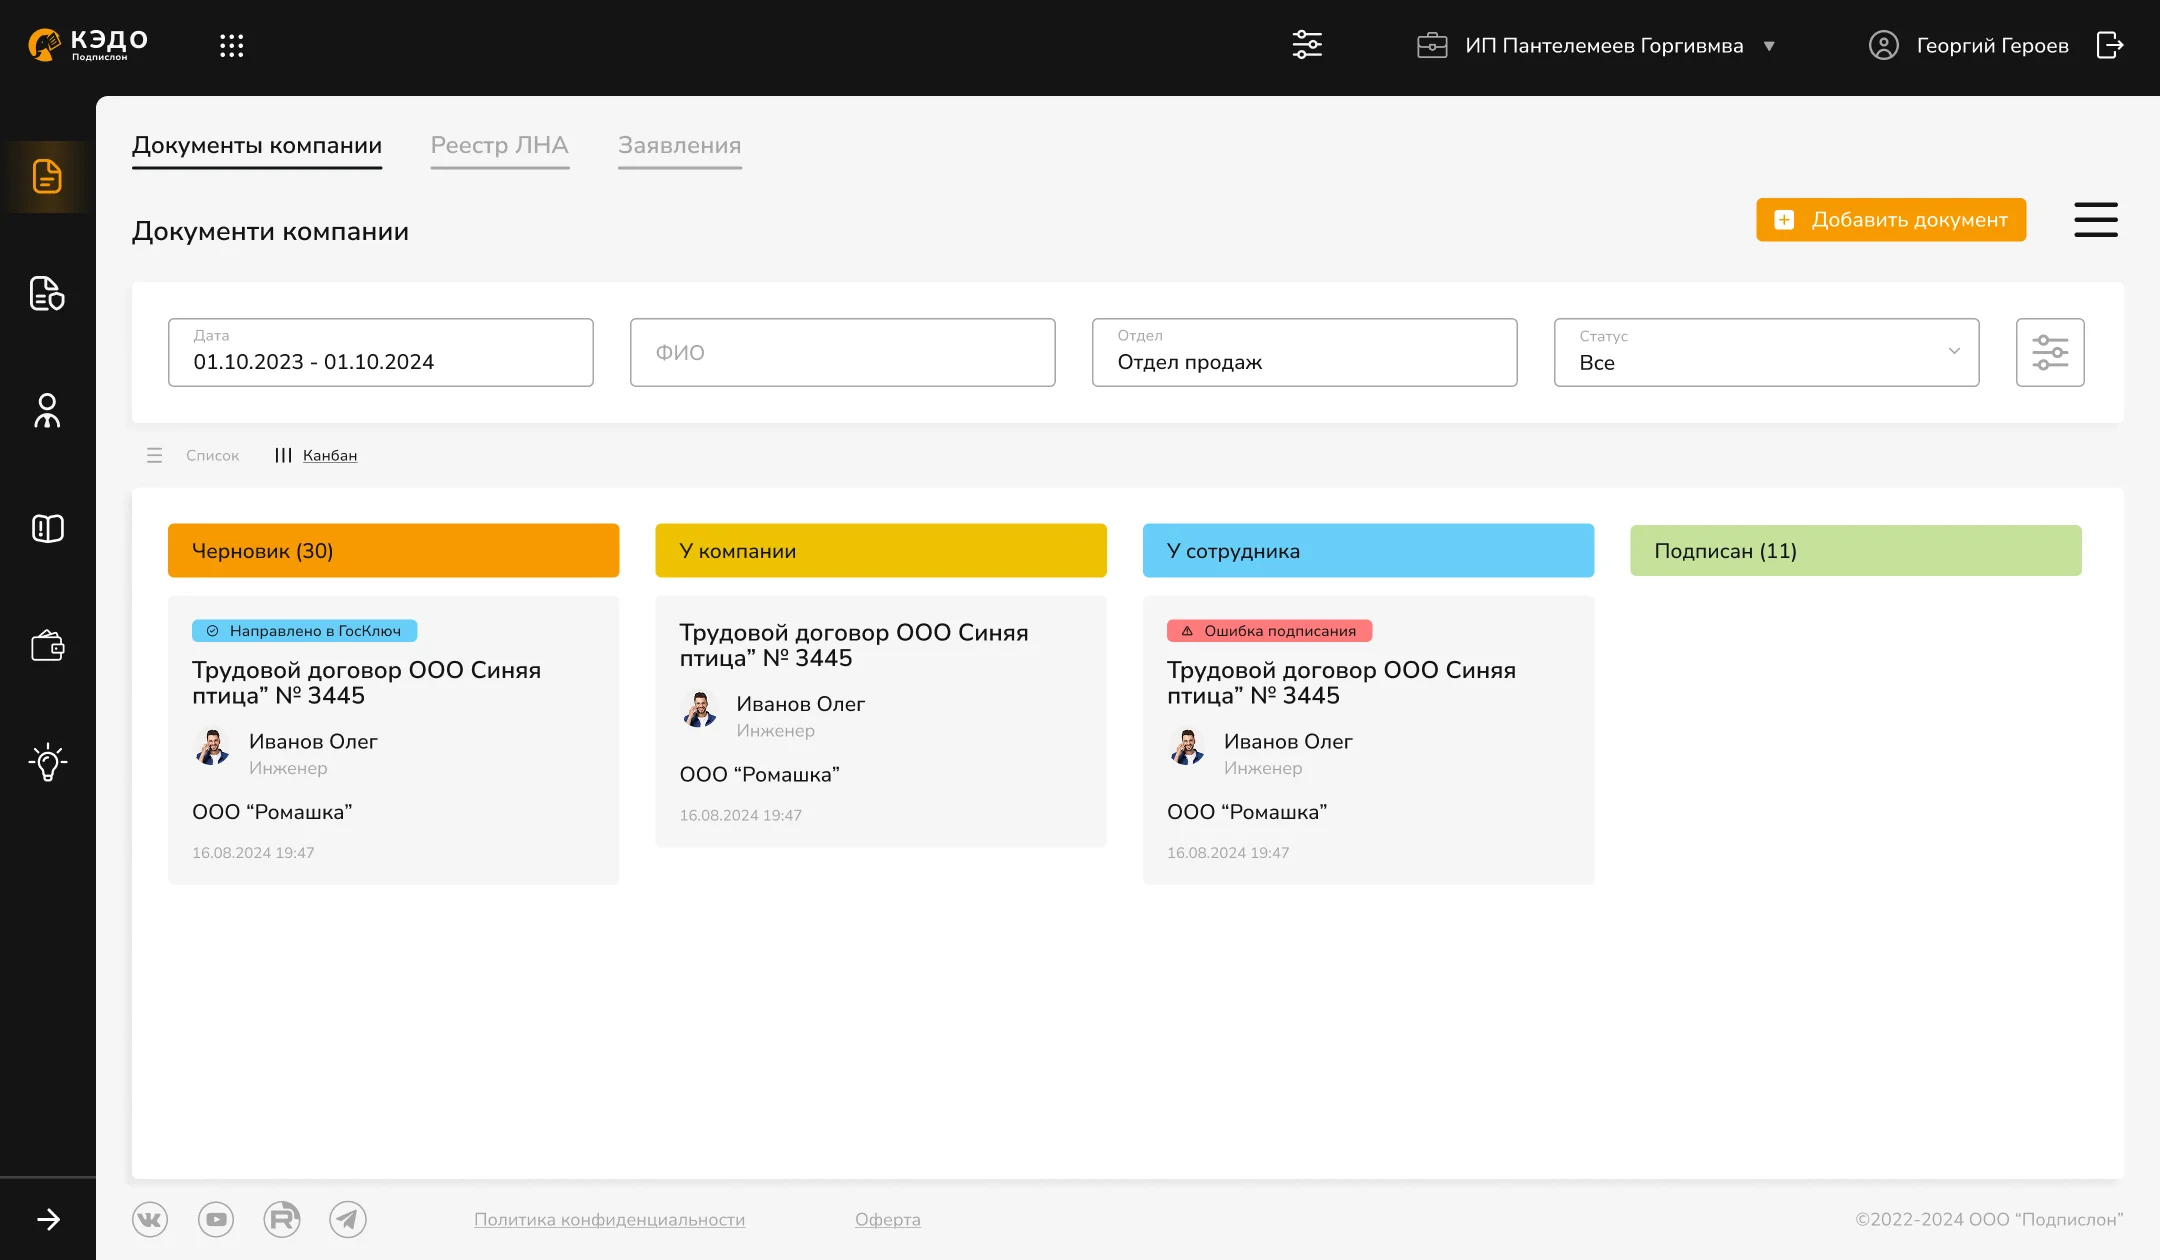Click the Георгий Героев user name
The width and height of the screenshot is (2160, 1260).
coord(1993,46)
